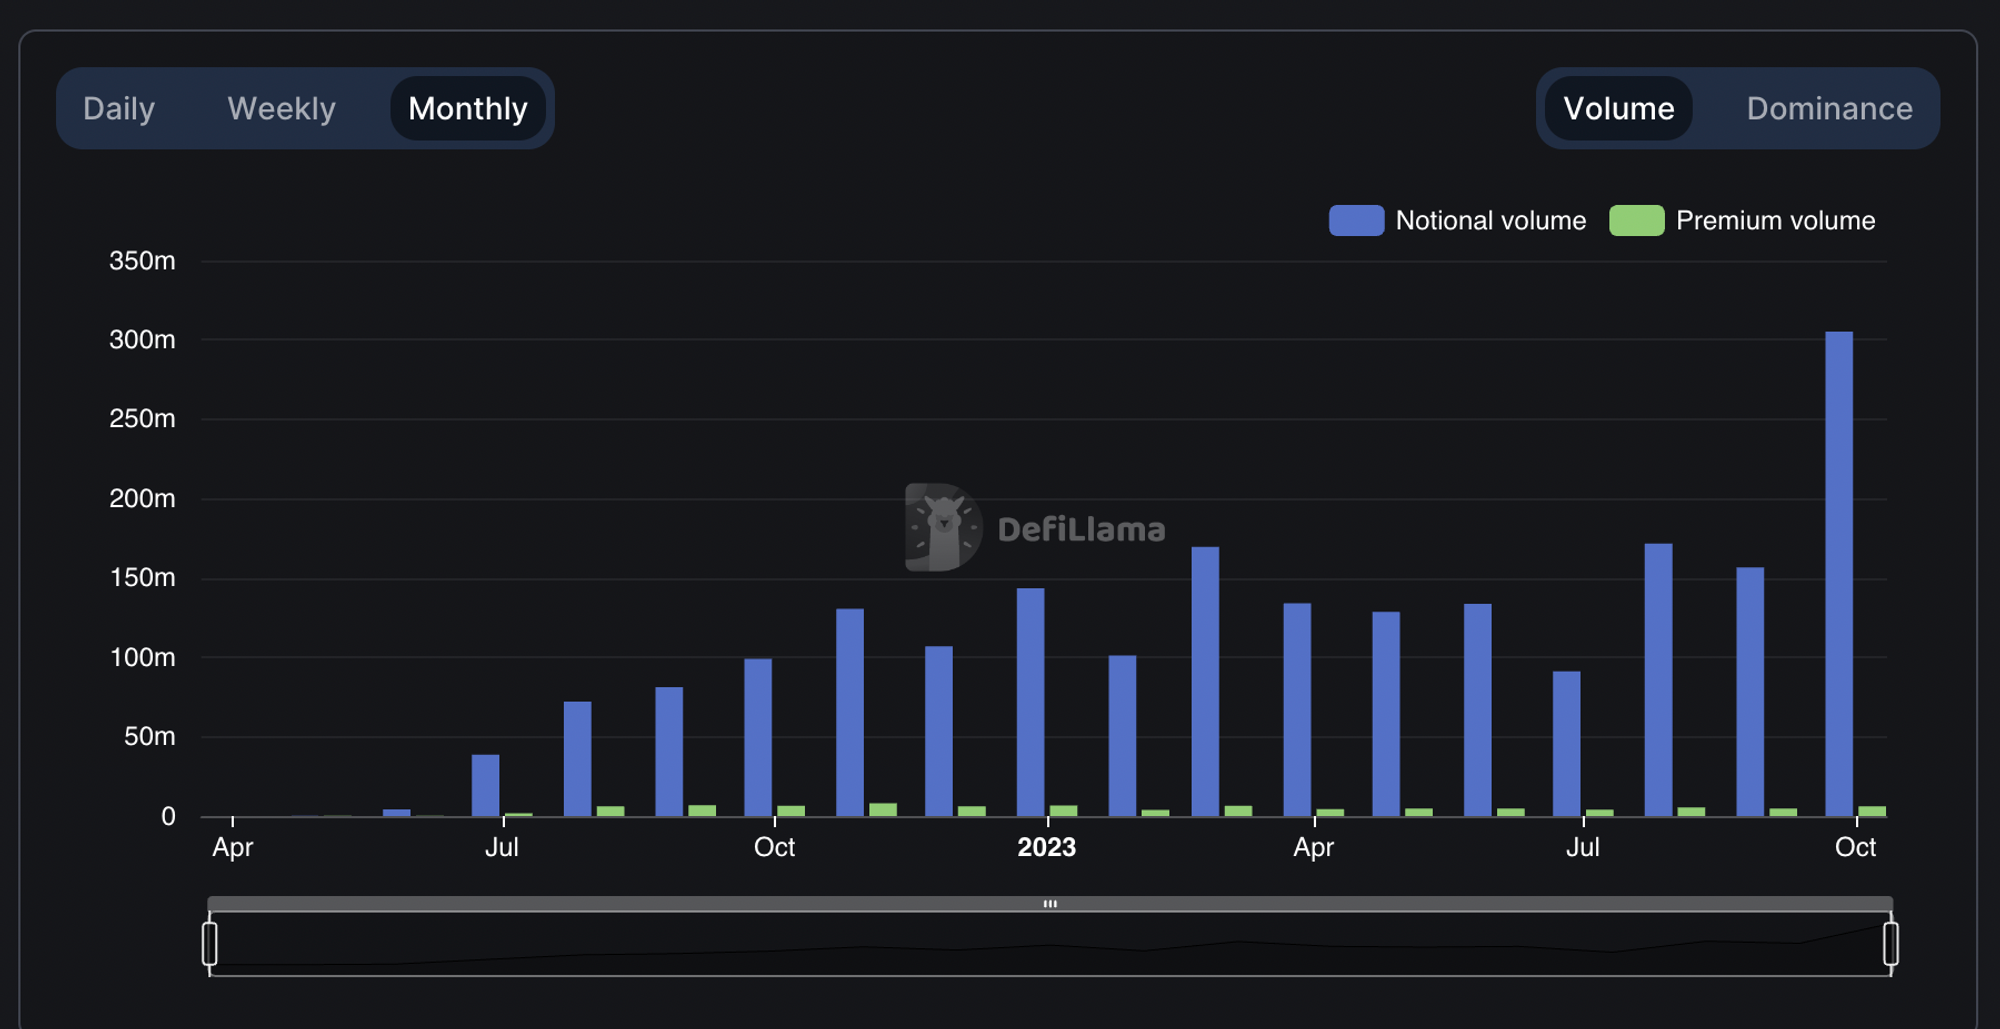The height and width of the screenshot is (1029, 2000).
Task: Toggle the Notional volume series label
Action: pos(1490,220)
